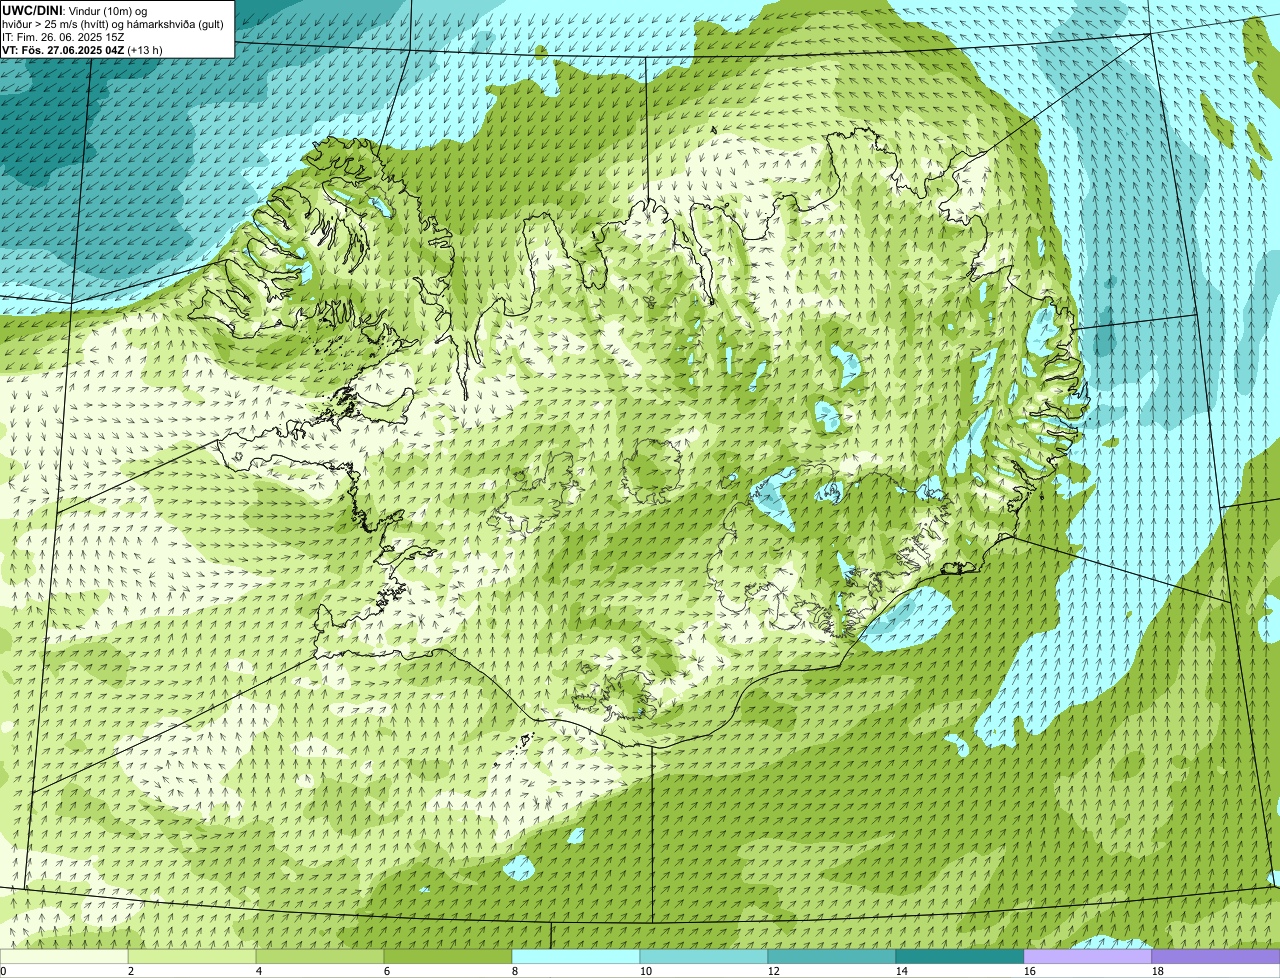
Task: Click the '10' scale label
Action: [646, 971]
